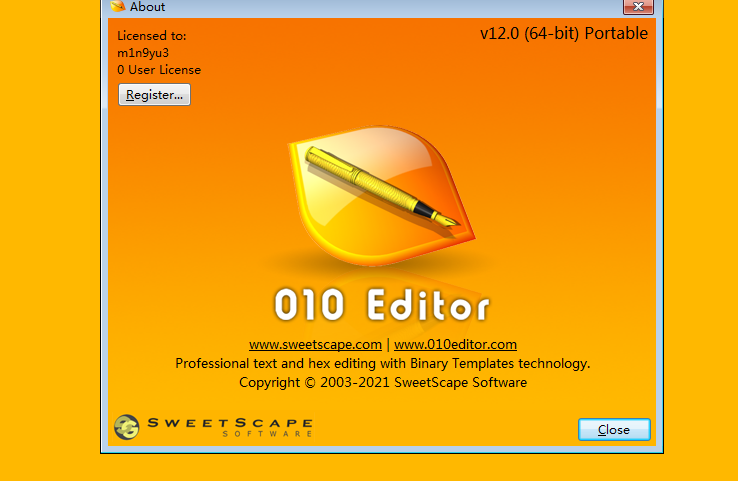Close the About dialog with Close button
Image resolution: width=738 pixels, height=481 pixels.
coord(614,430)
